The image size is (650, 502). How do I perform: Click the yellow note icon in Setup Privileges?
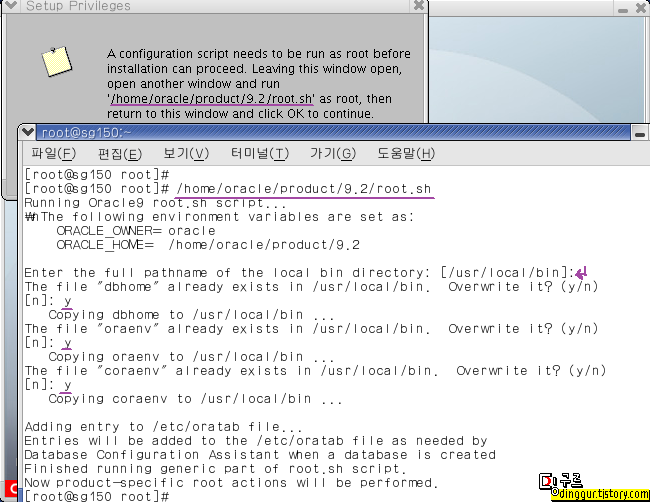pyautogui.click(x=57, y=61)
